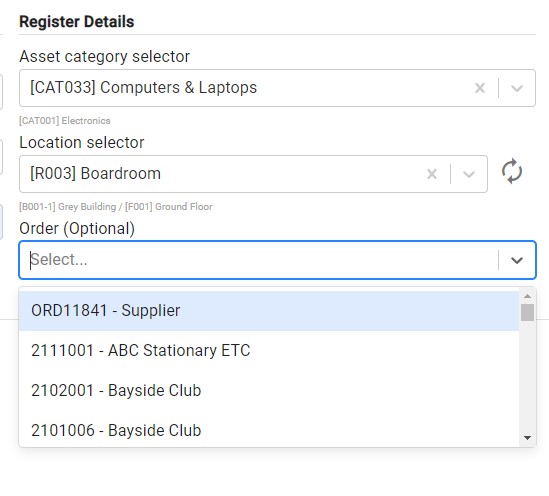Expand the Asset category selector dropdown
Screen dimensions: 549x496
tap(517, 88)
